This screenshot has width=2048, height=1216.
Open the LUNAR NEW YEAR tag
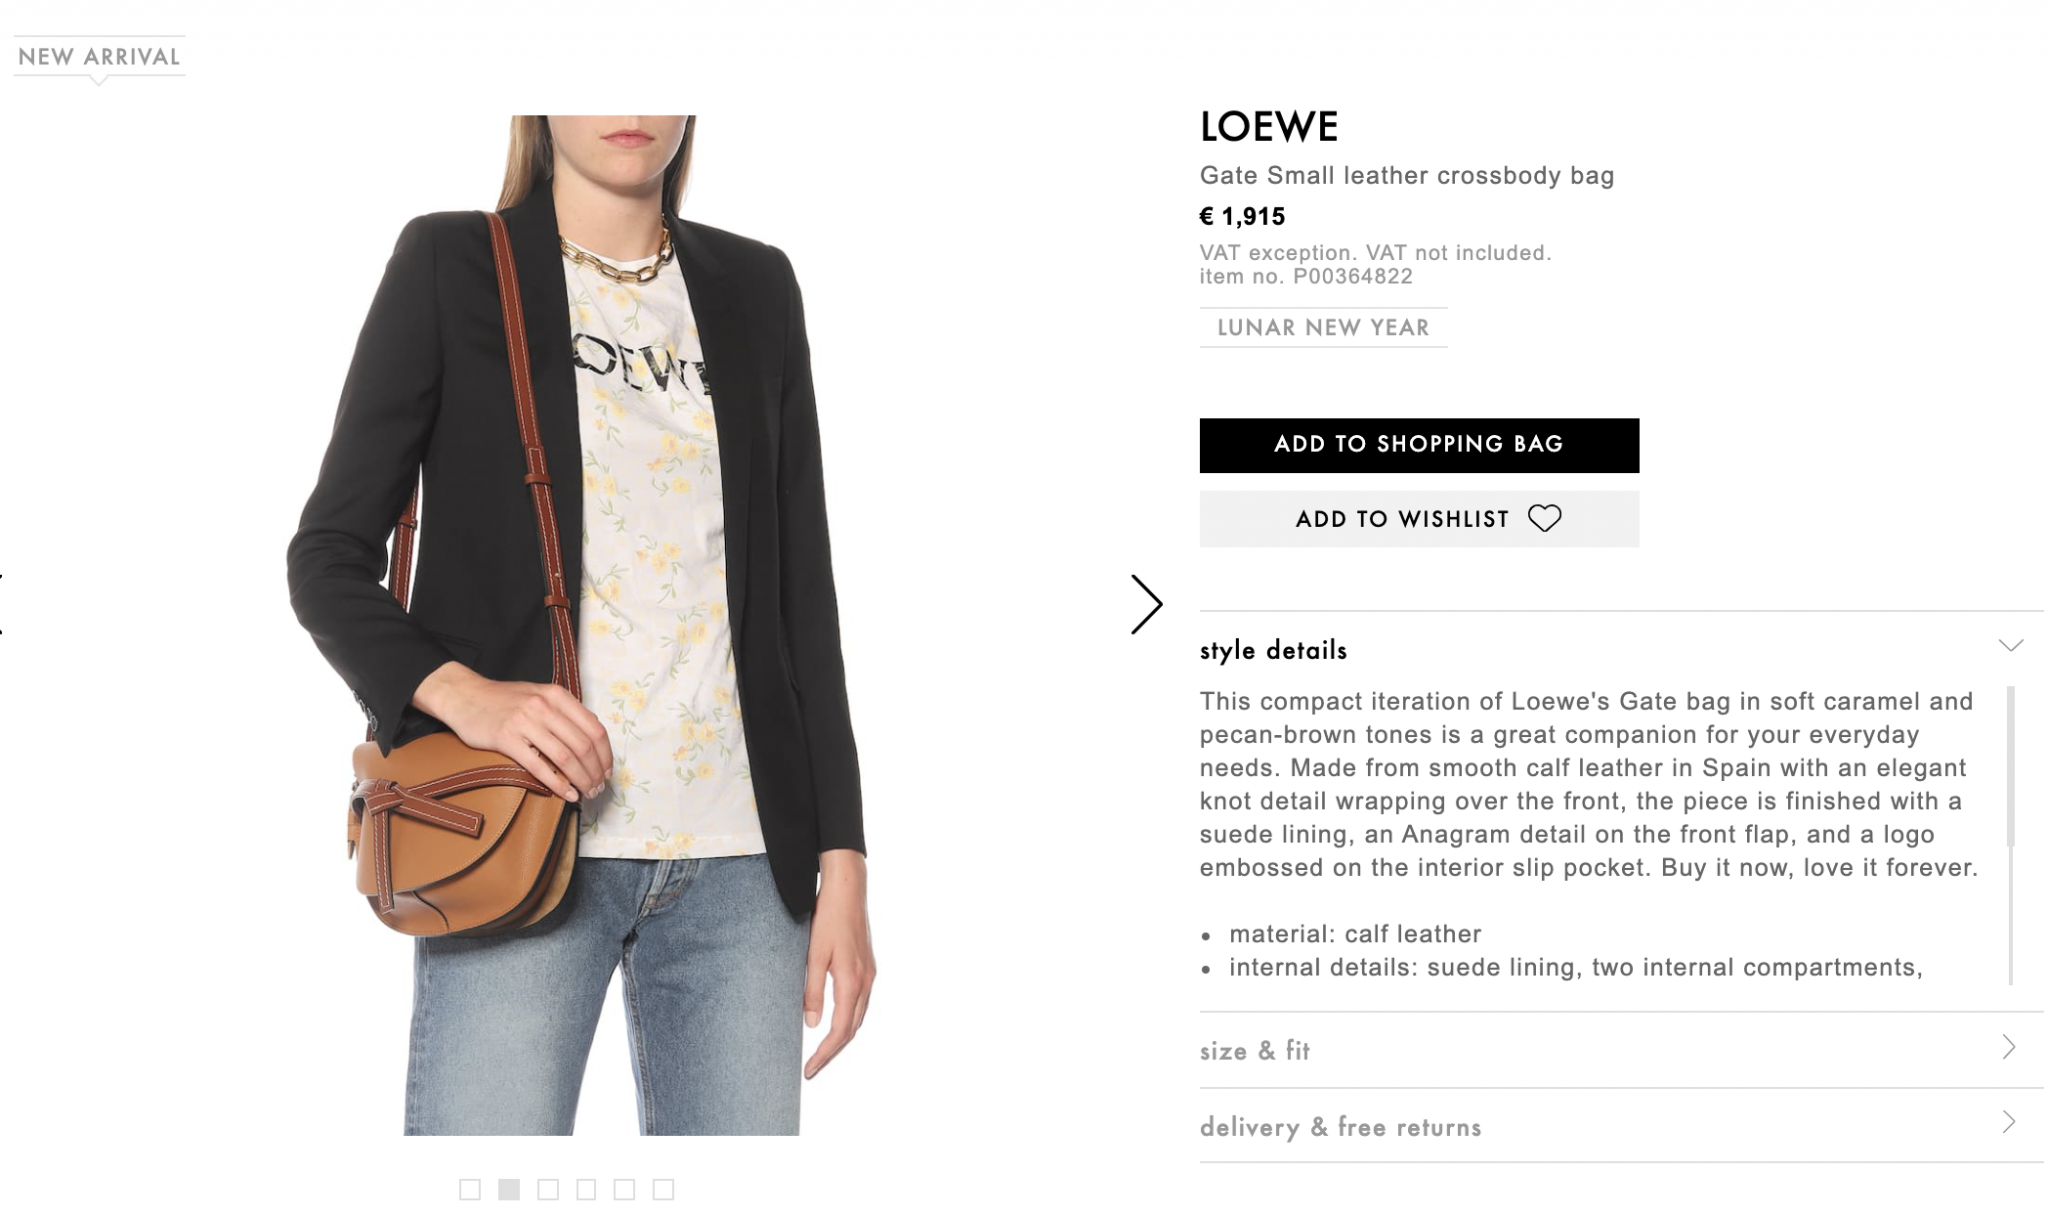[1322, 328]
